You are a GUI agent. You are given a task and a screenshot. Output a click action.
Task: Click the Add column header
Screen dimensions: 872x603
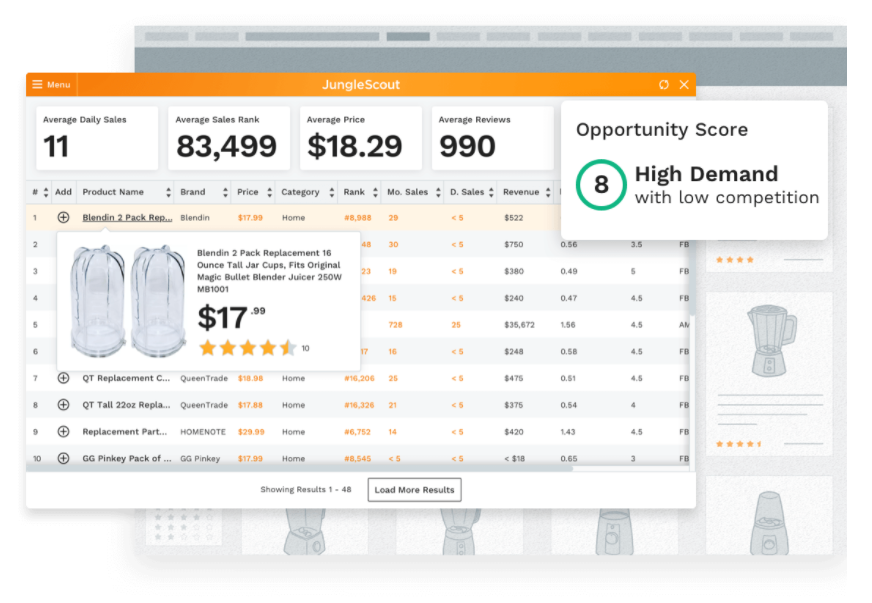tap(63, 192)
